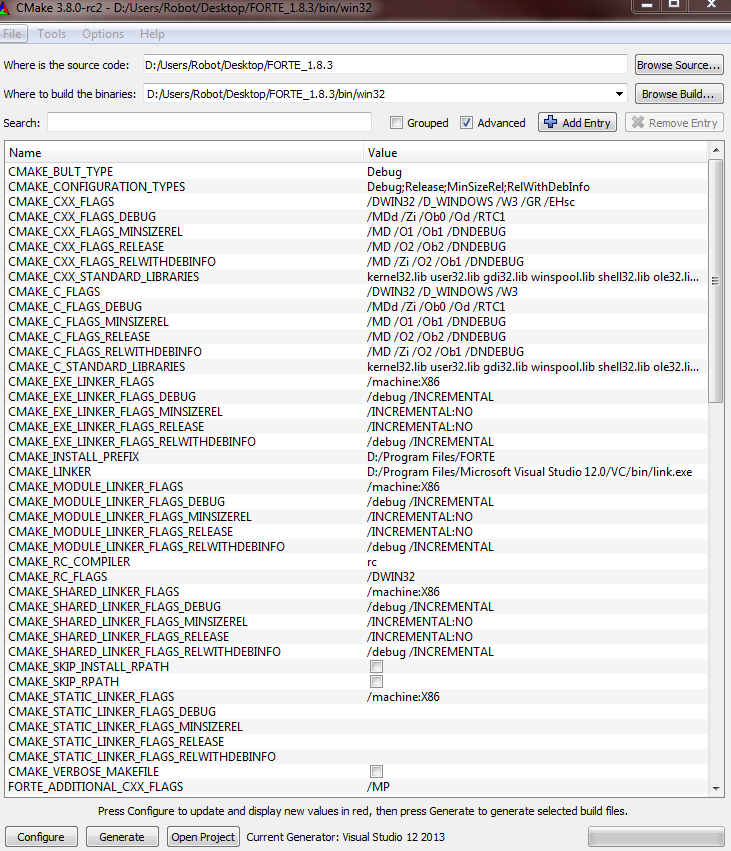The height and width of the screenshot is (851, 731).
Task: Minimize the CMake window
Action: [646, 5]
